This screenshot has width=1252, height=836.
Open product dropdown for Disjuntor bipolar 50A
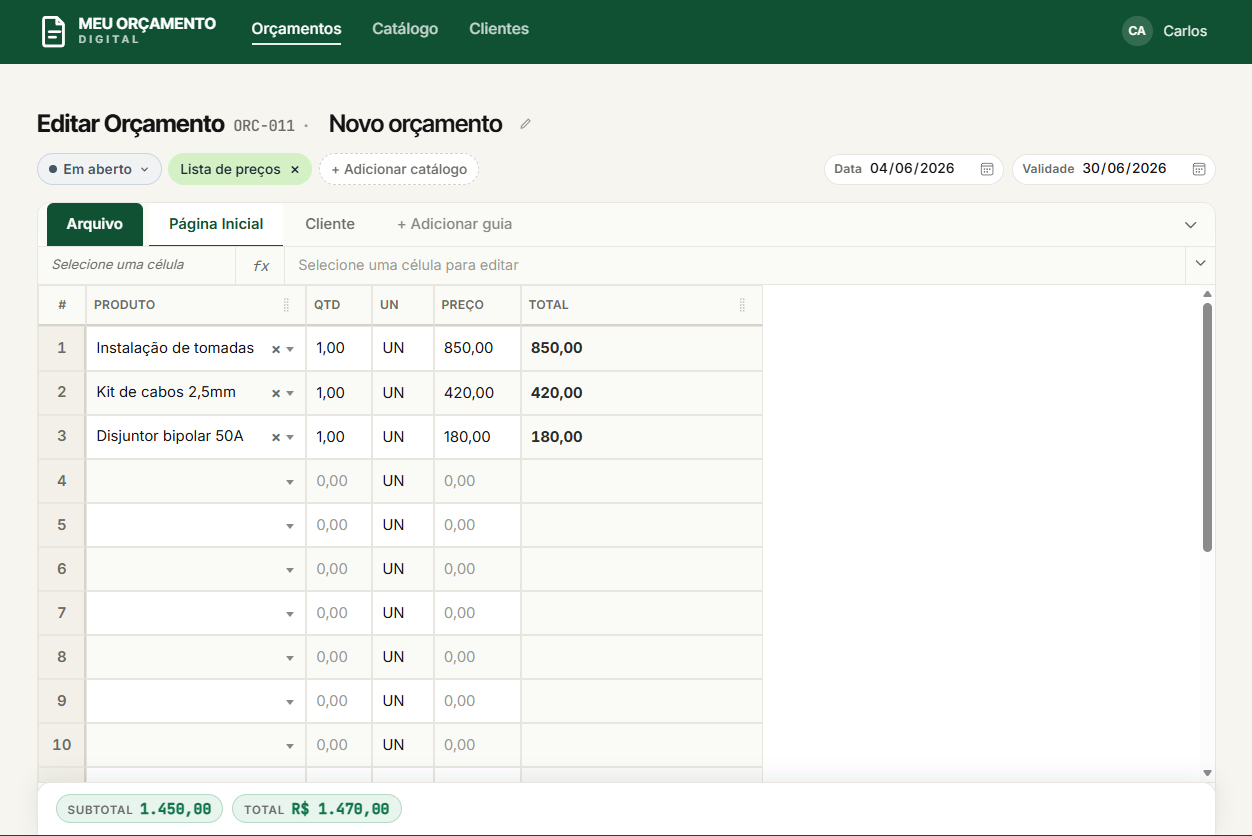[290, 437]
